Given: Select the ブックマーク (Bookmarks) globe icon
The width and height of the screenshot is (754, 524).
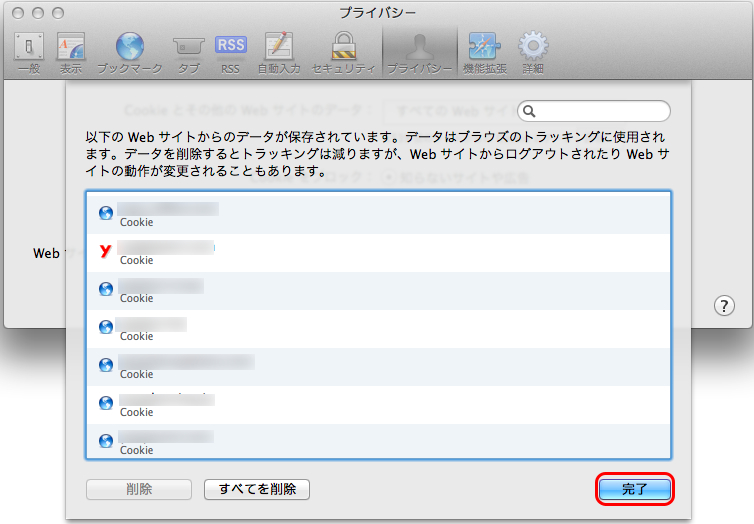Looking at the screenshot, I should tap(129, 52).
